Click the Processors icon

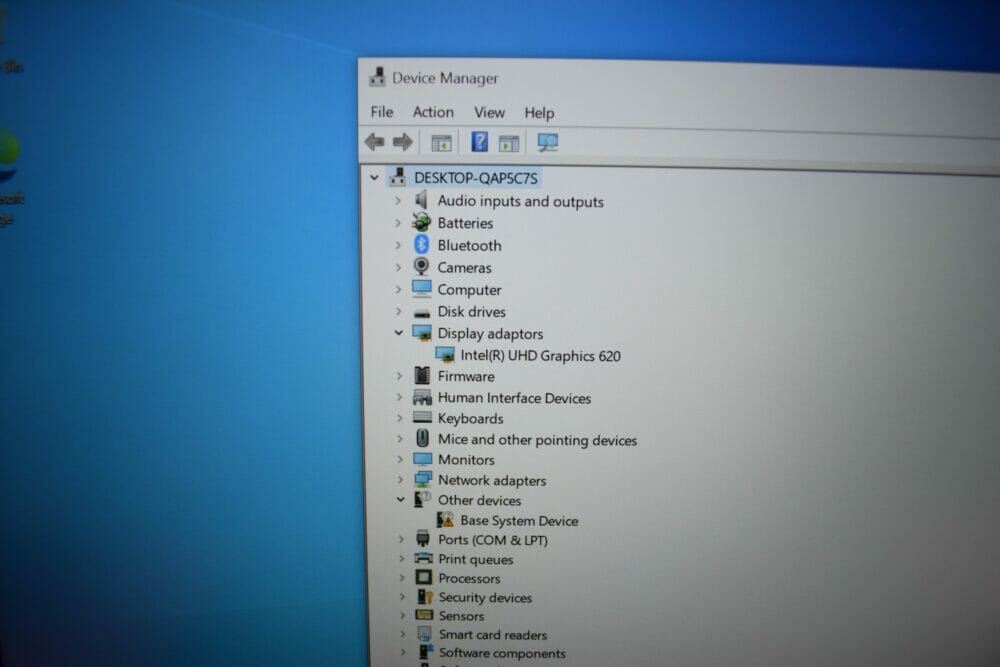click(423, 578)
